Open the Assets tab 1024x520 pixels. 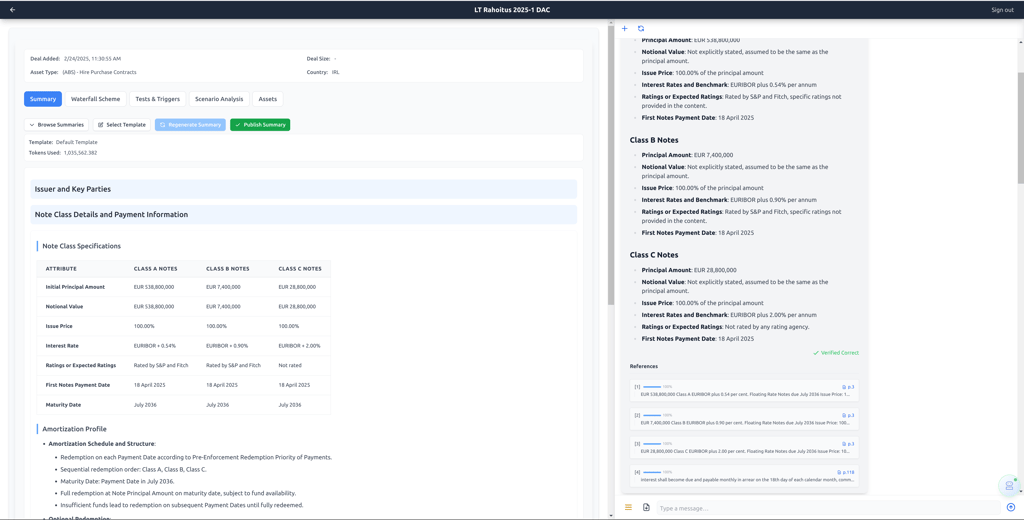tap(268, 99)
